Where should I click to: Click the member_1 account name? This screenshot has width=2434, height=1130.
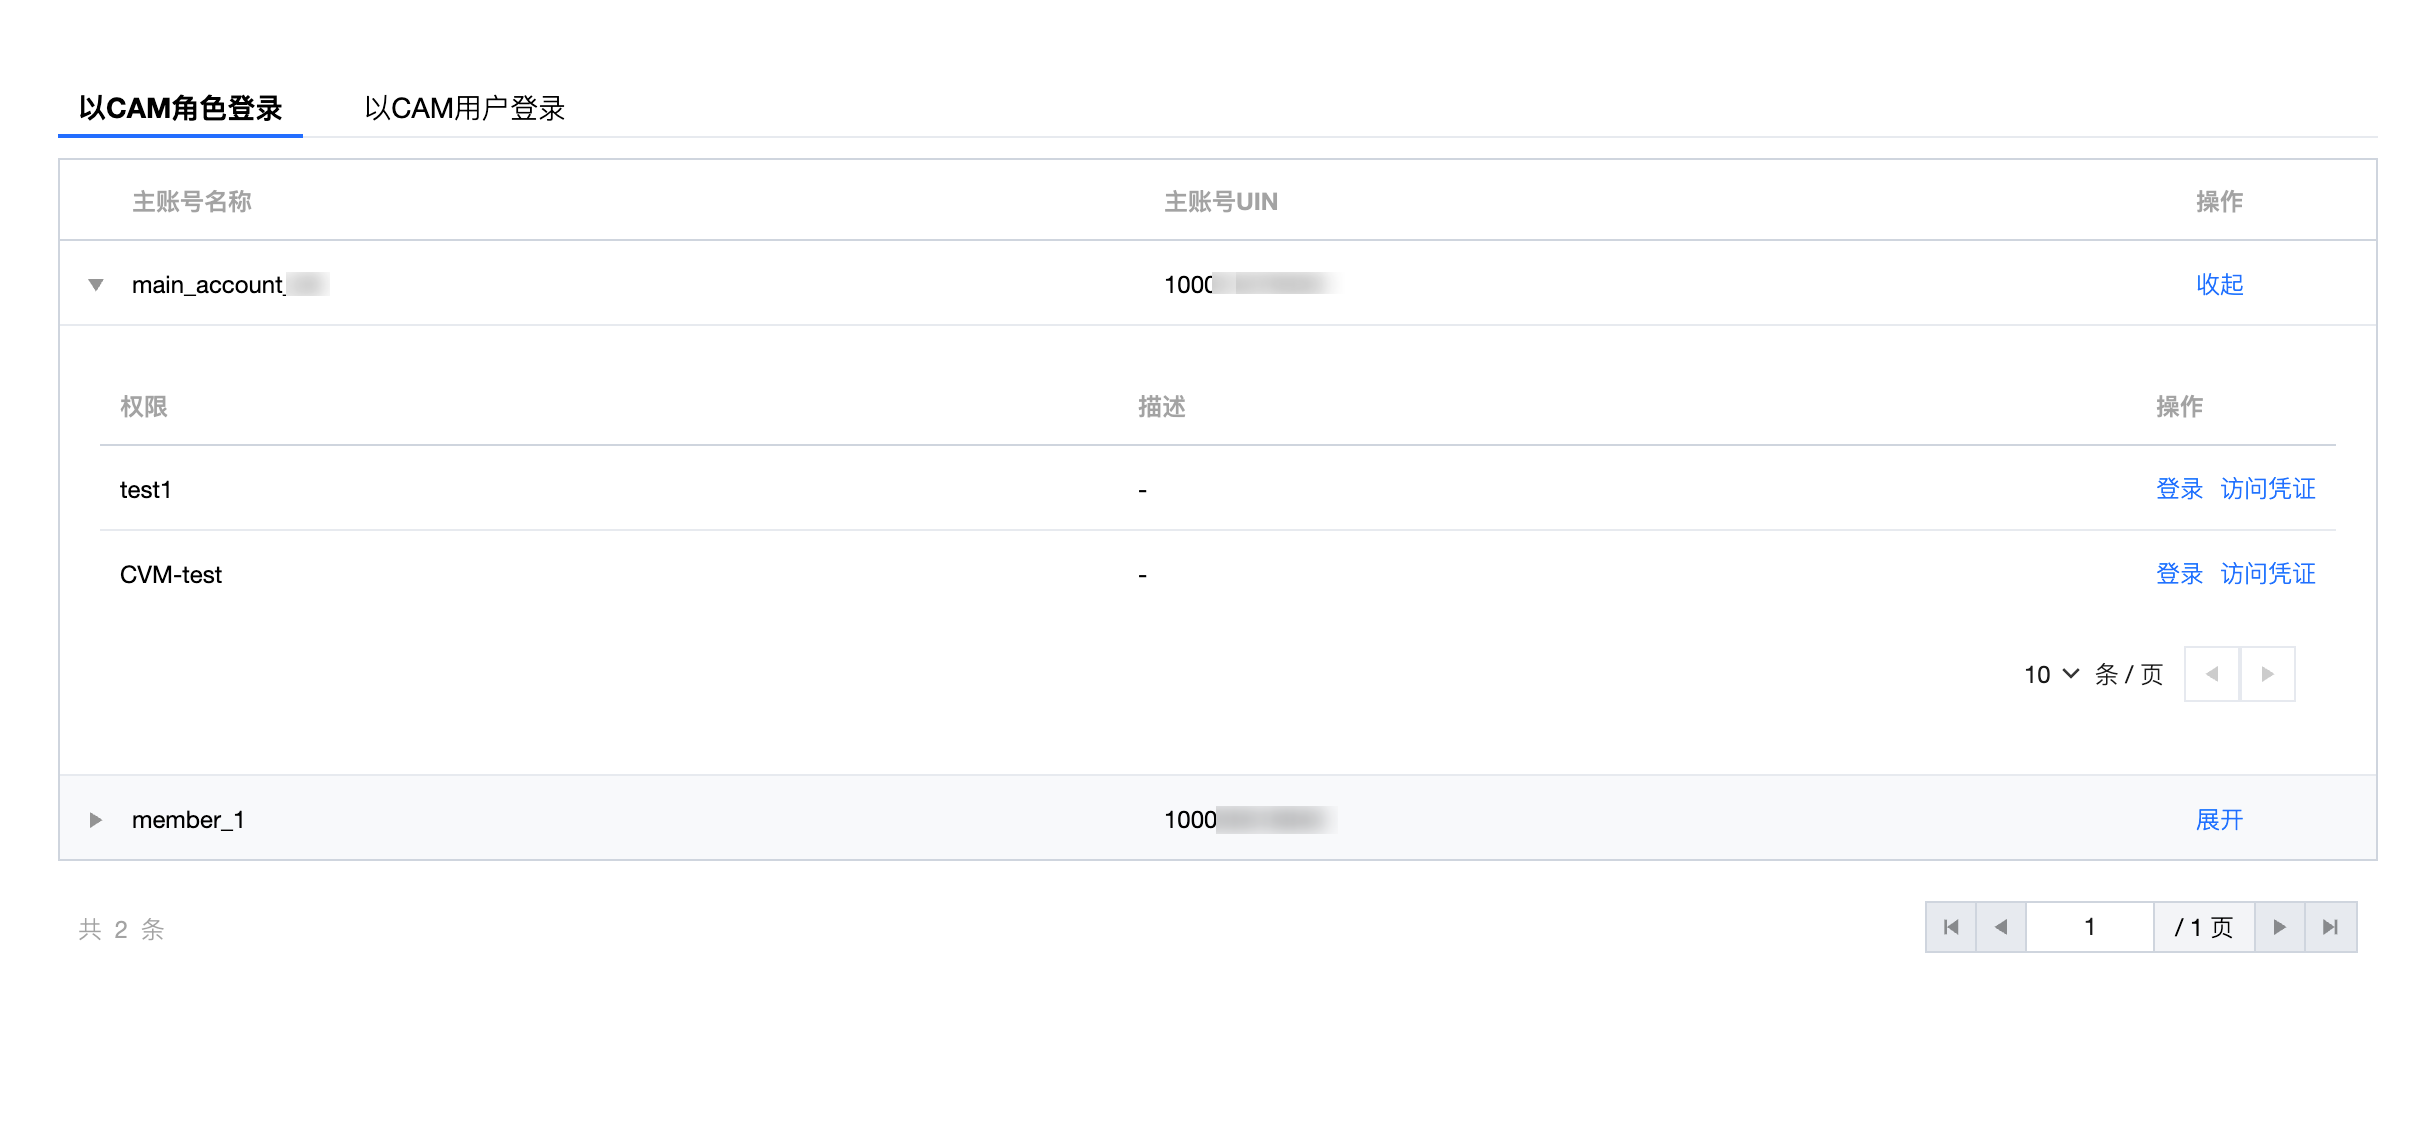click(x=188, y=820)
